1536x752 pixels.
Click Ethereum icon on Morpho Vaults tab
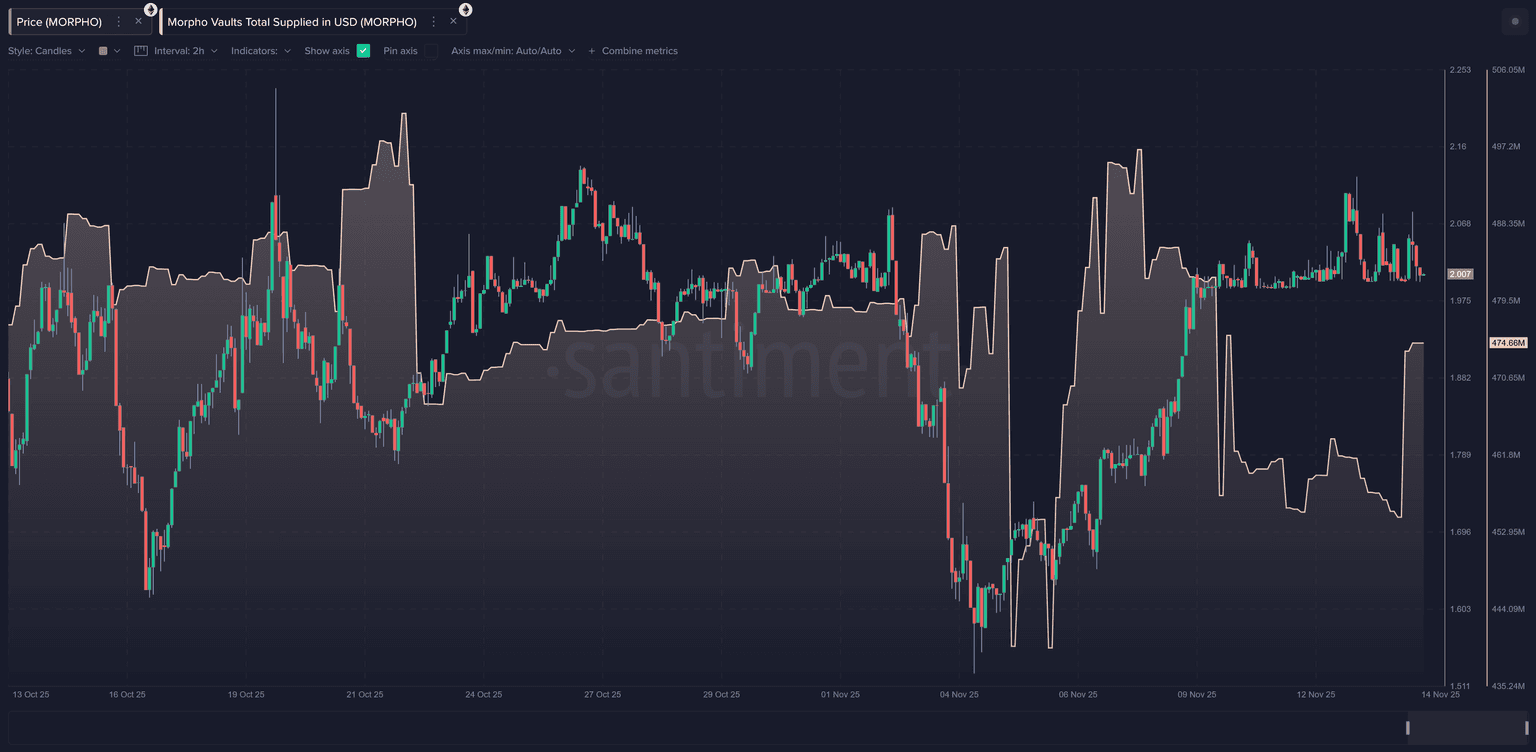465,9
